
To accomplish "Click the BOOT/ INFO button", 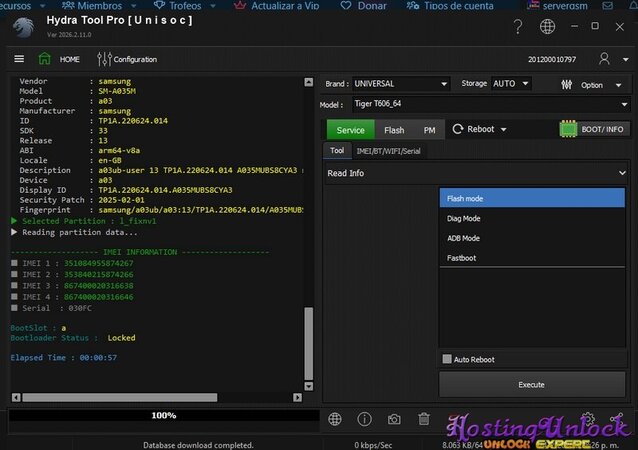I will pos(592,129).
